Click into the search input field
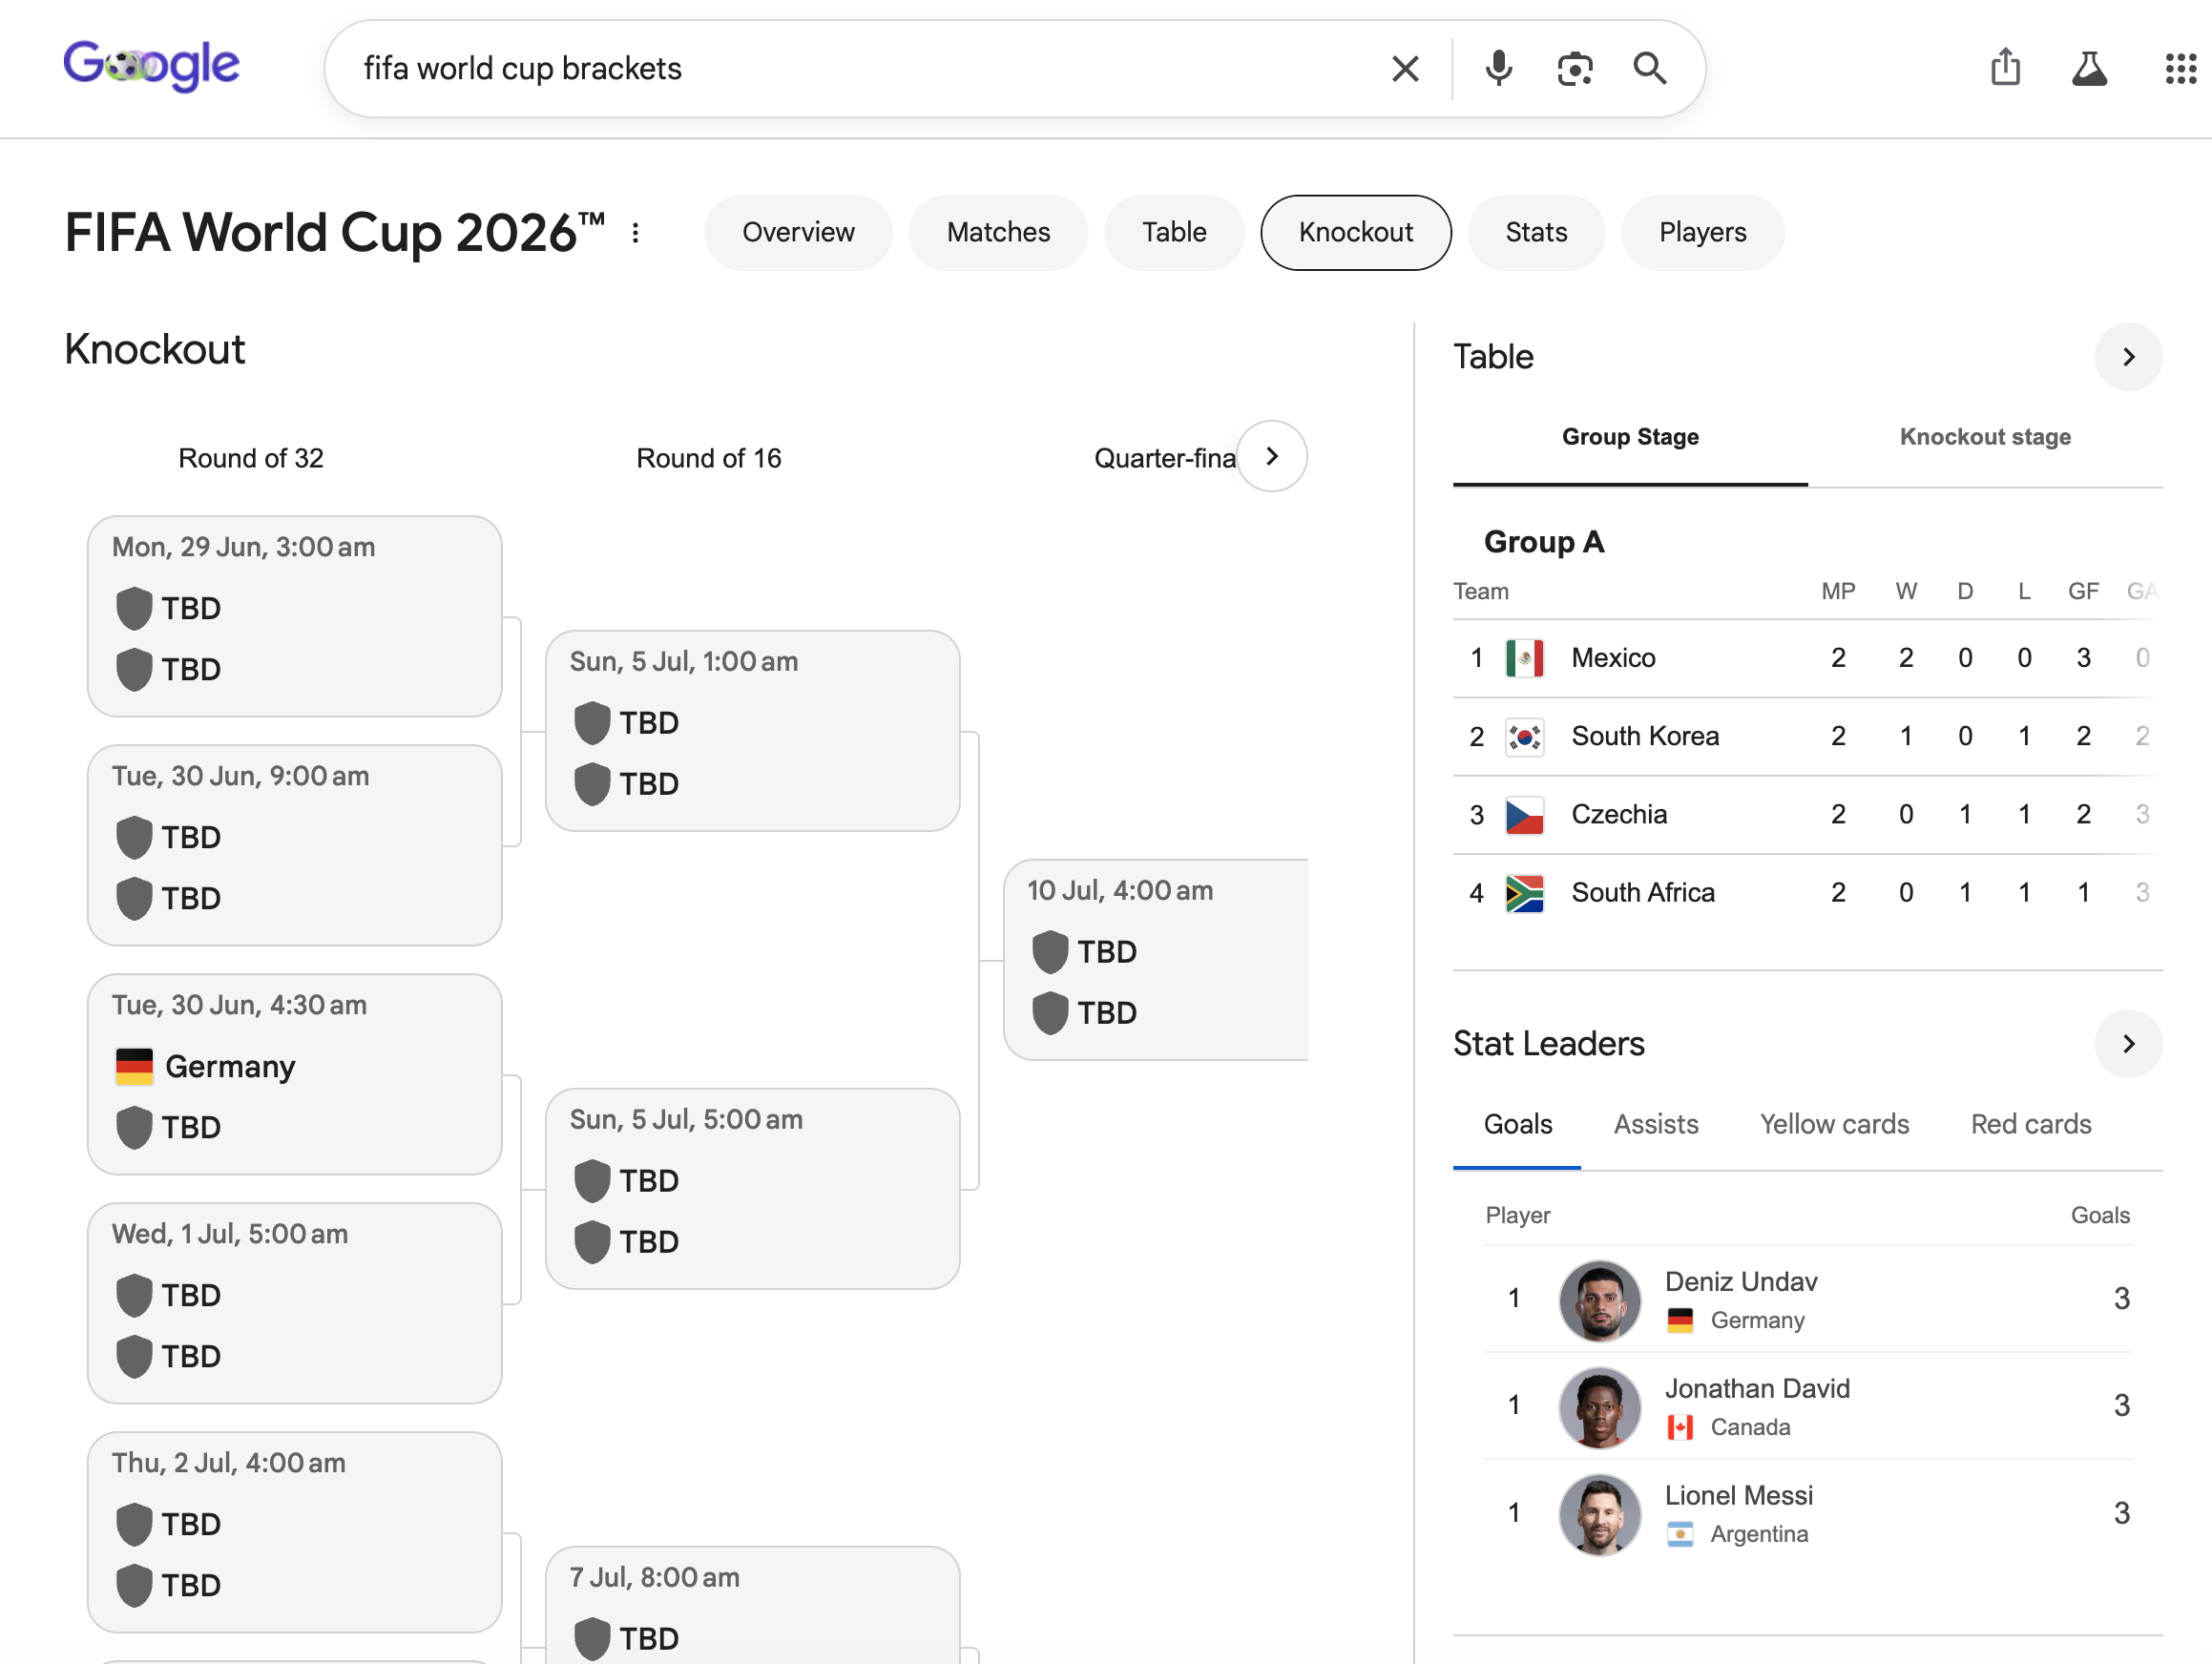 860,68
